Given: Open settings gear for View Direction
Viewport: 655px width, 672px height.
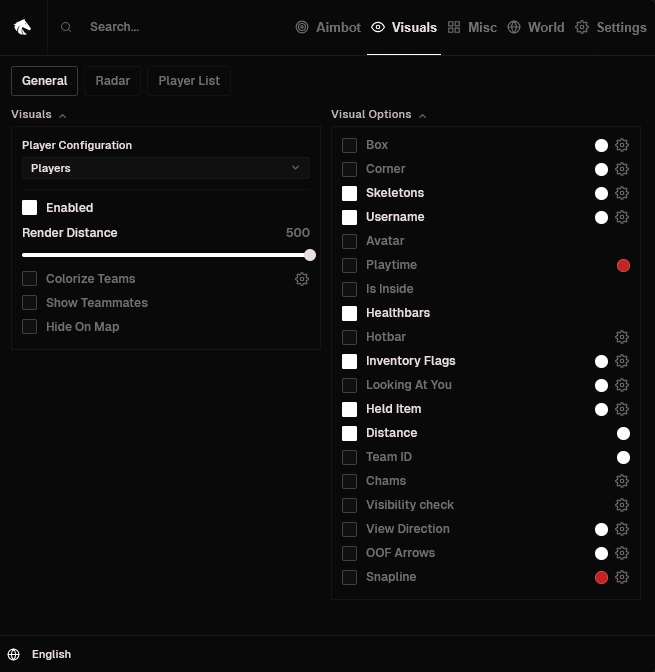Looking at the screenshot, I should pos(622,529).
